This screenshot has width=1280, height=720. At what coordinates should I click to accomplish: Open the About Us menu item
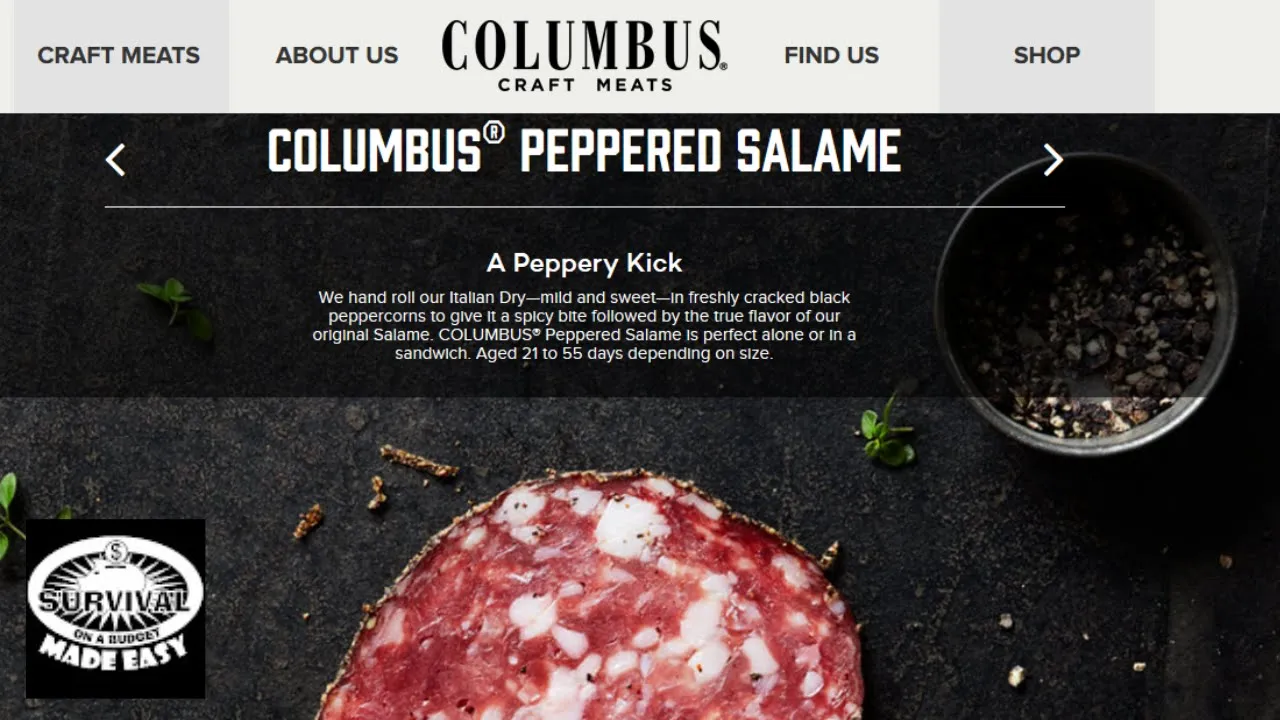point(337,55)
